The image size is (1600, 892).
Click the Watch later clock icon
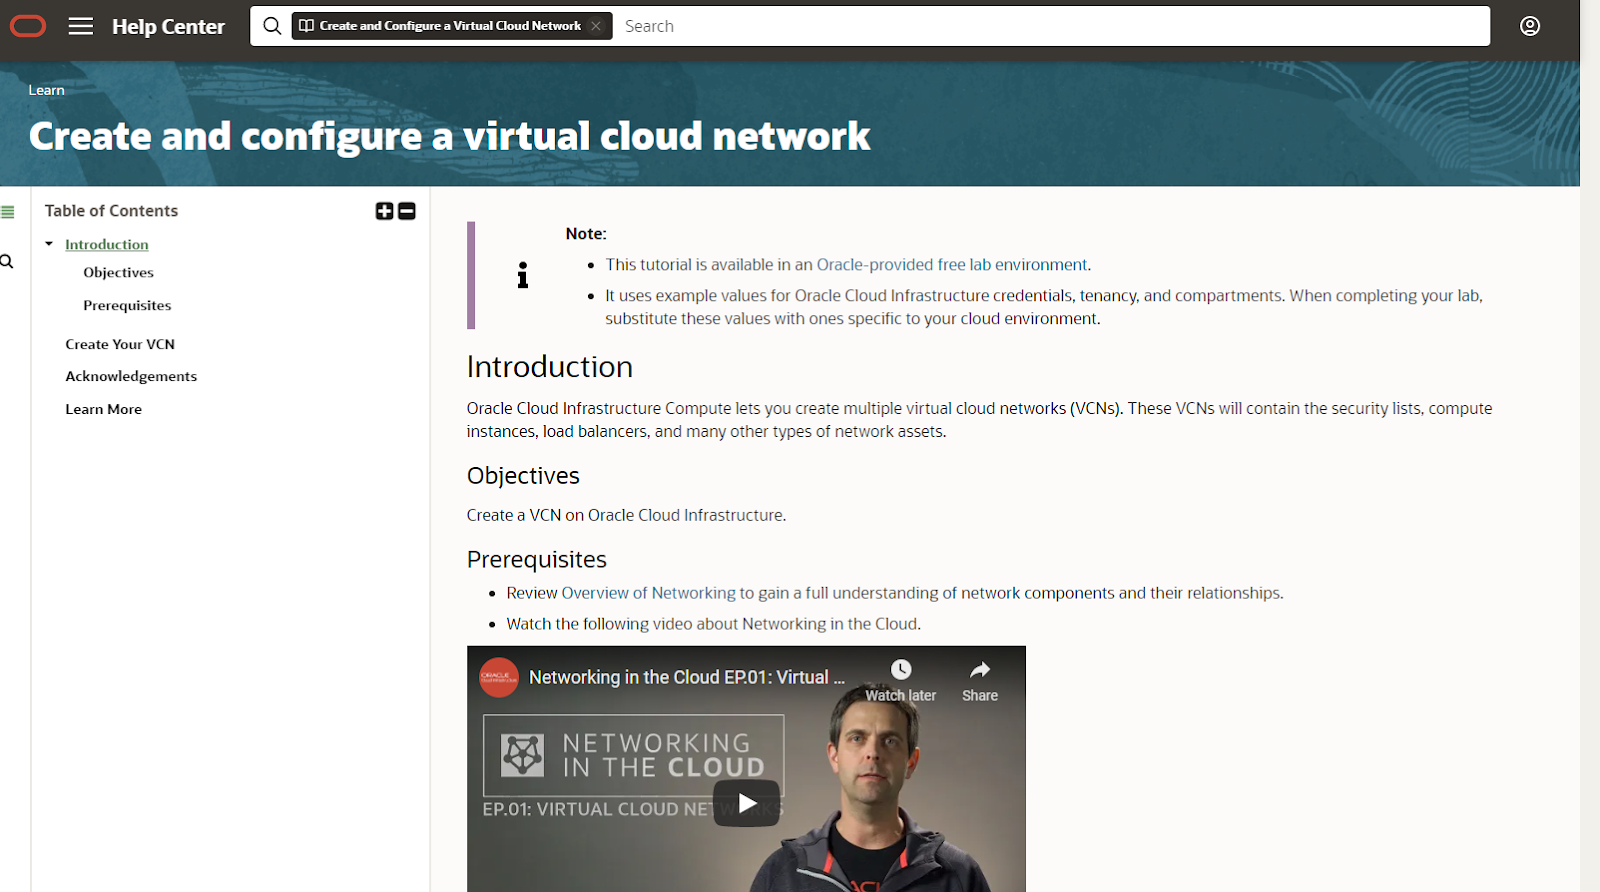[x=901, y=670]
